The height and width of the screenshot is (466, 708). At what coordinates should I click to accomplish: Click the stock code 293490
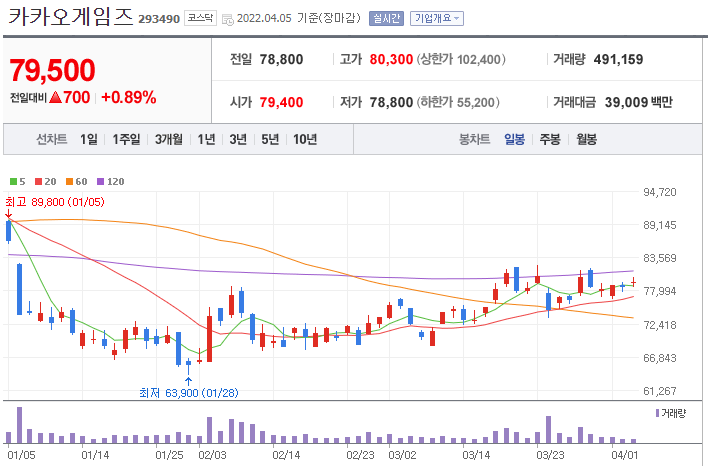(x=159, y=19)
